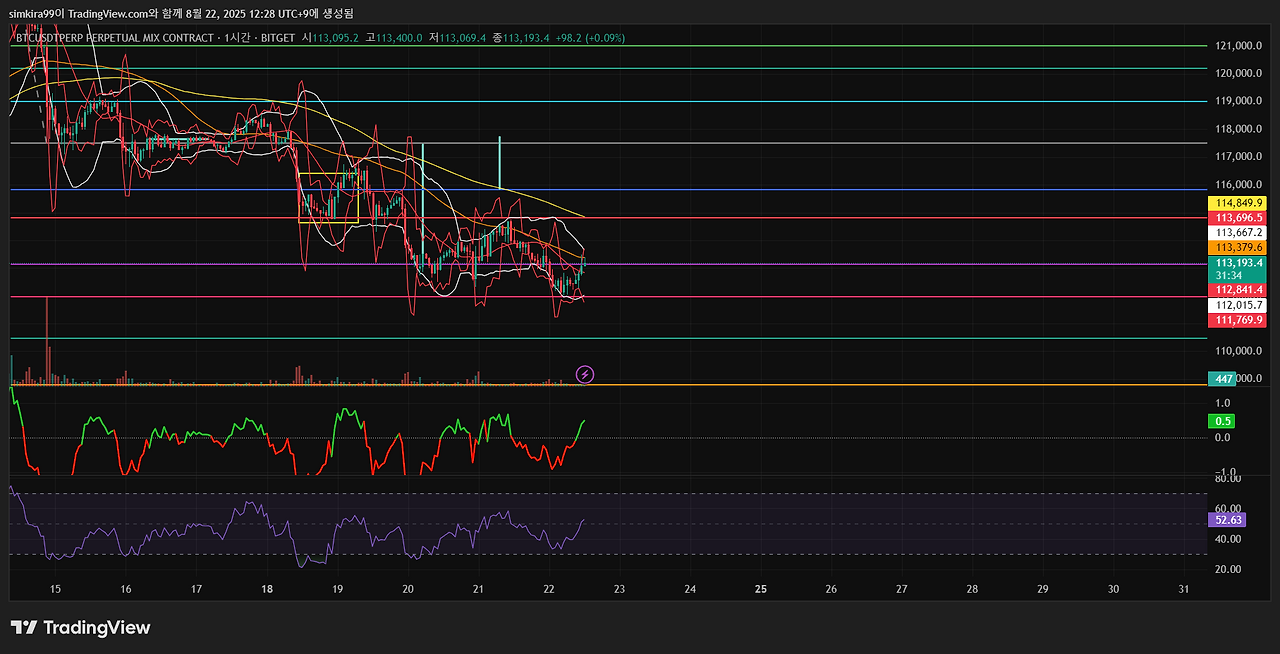Click the oscillator axis label 0.0
The image size is (1280, 654).
coord(1223,437)
